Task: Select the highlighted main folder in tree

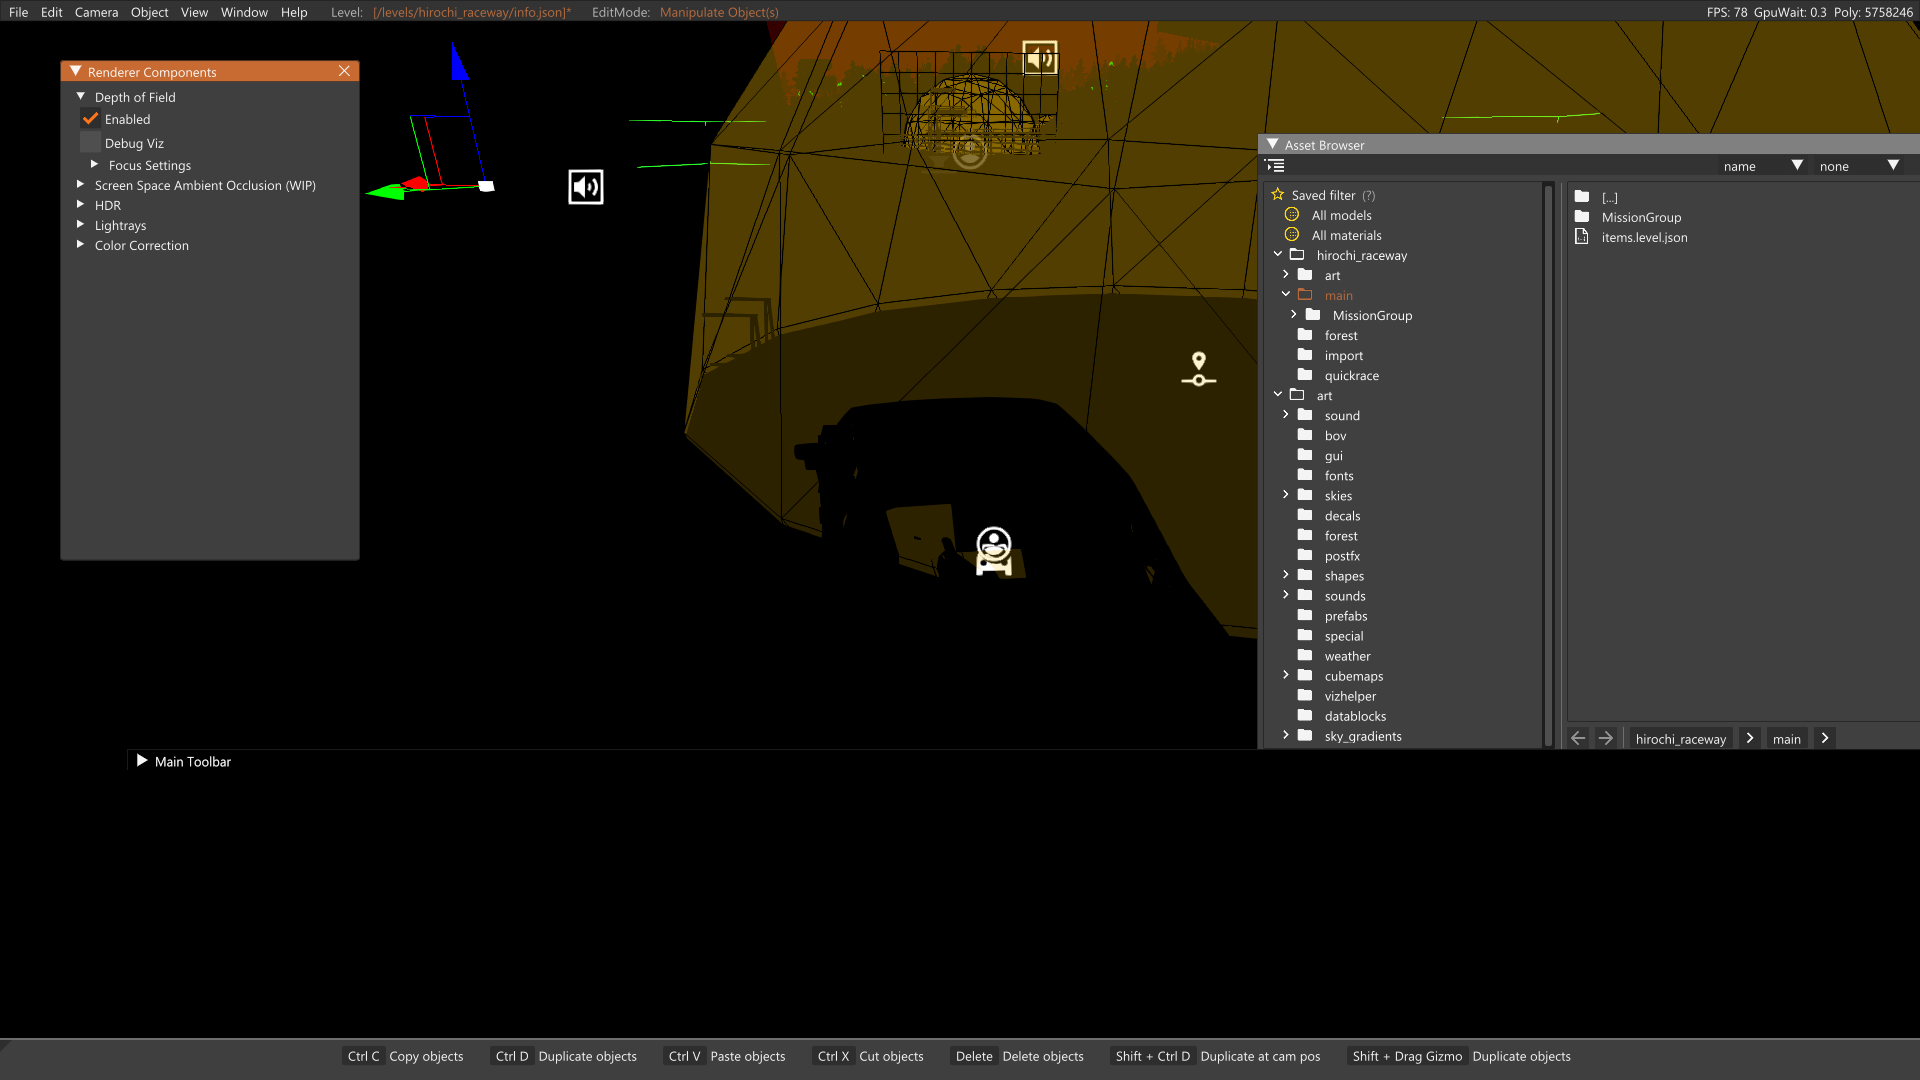Action: click(x=1338, y=296)
